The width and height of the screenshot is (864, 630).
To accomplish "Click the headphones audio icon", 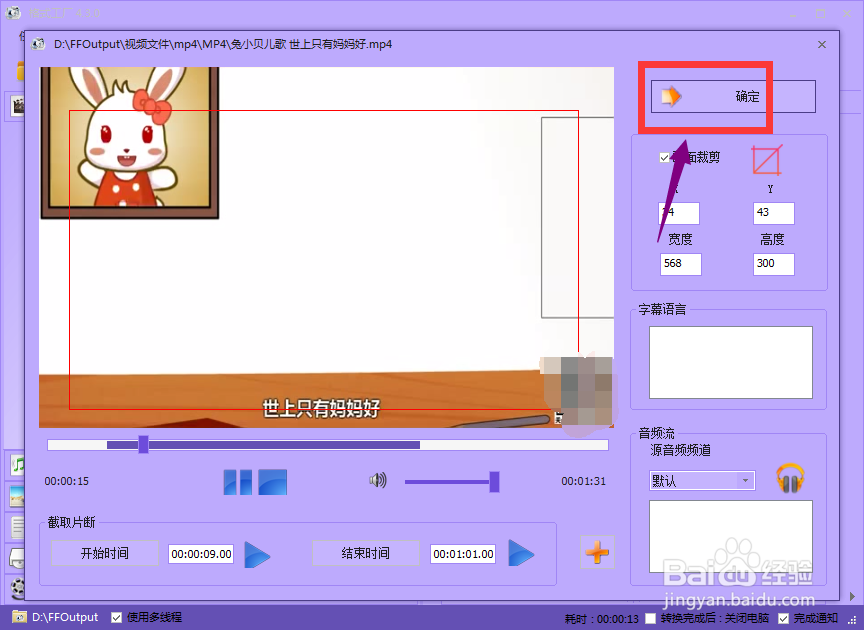I will coord(790,478).
